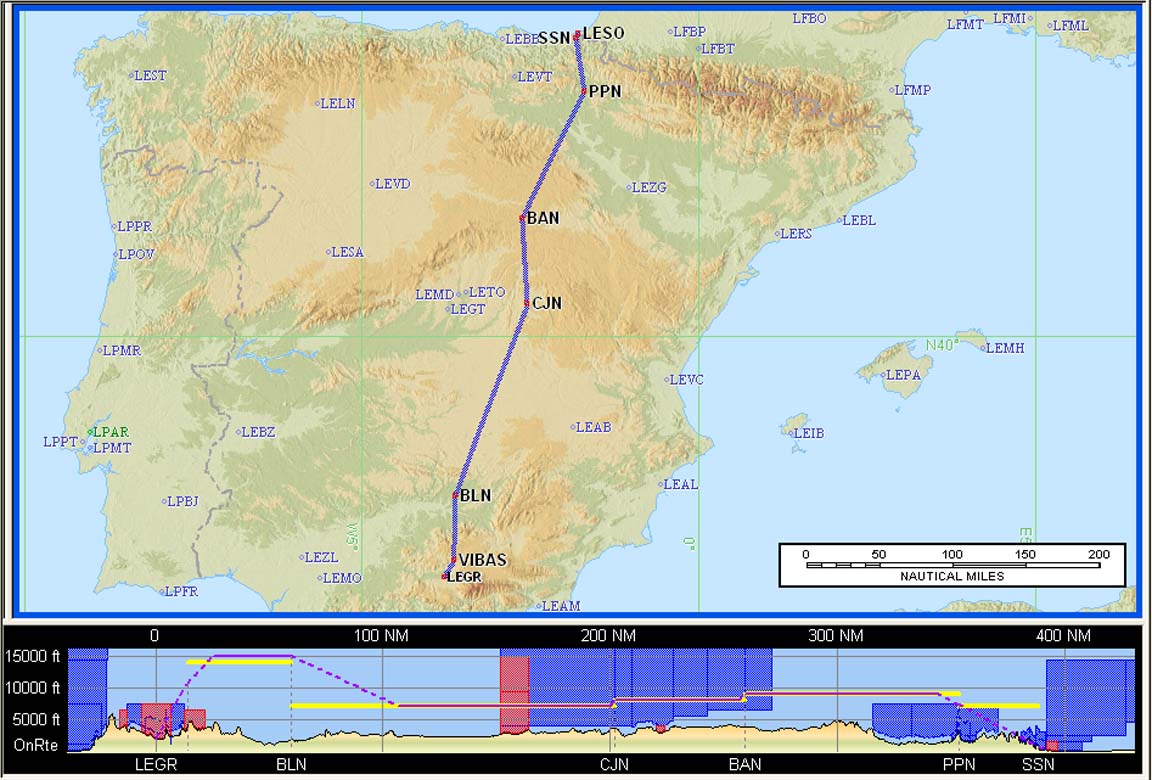Select the BLN label in elevation profile
The width and height of the screenshot is (1152, 780).
click(291, 765)
